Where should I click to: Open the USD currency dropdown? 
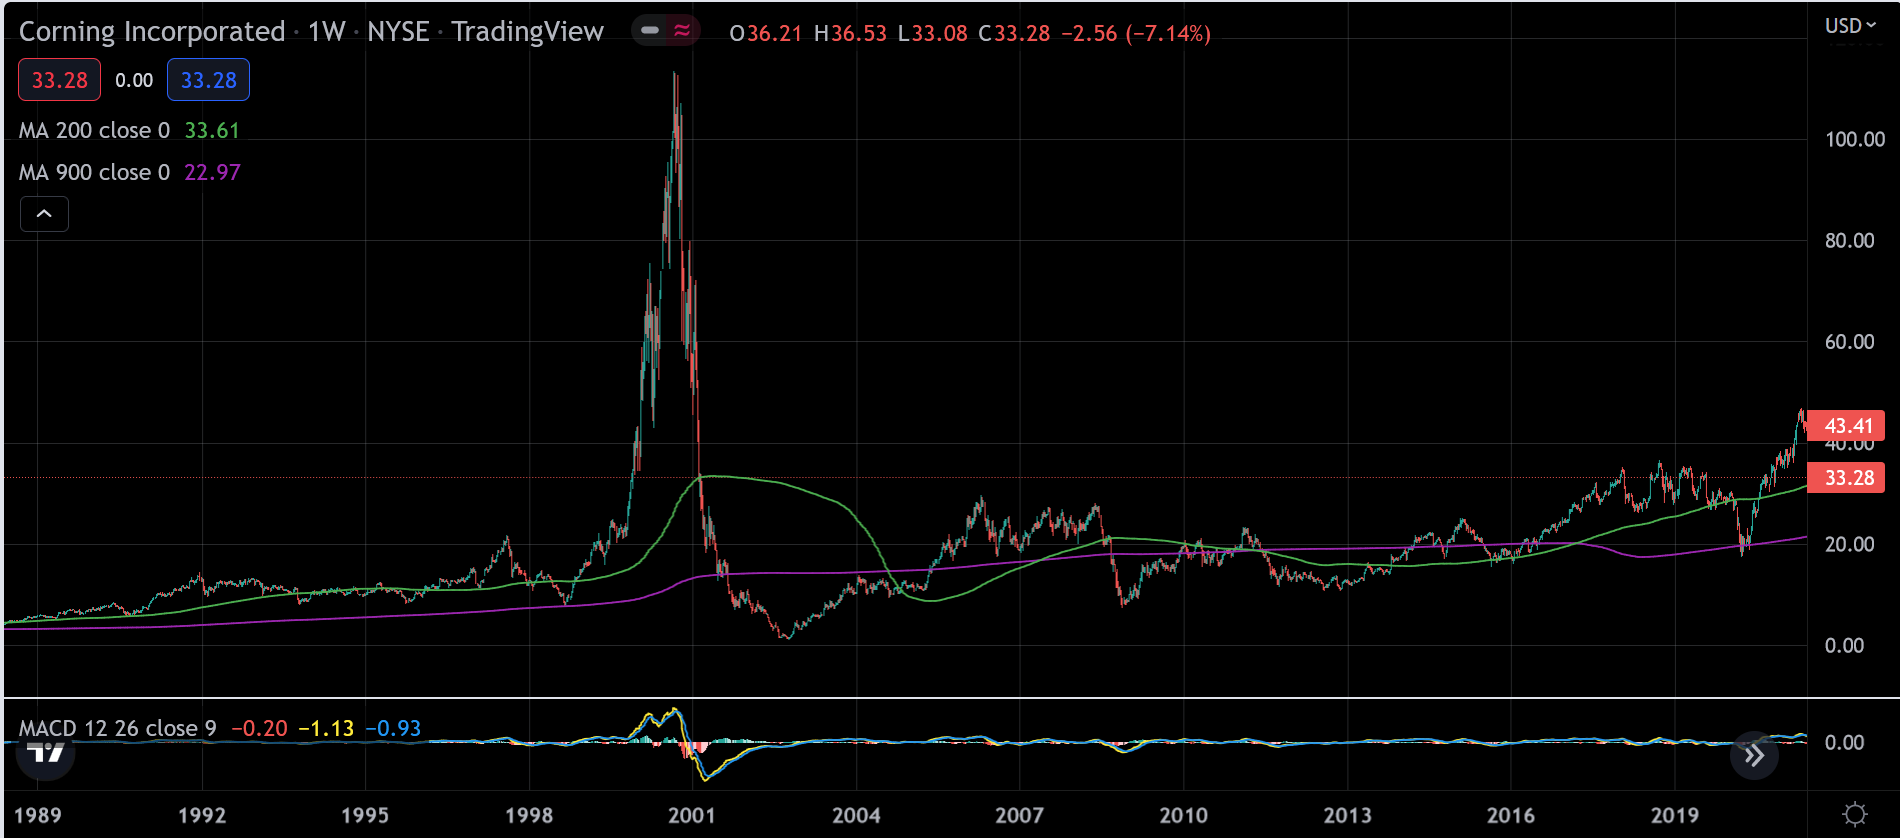[x=1850, y=26]
